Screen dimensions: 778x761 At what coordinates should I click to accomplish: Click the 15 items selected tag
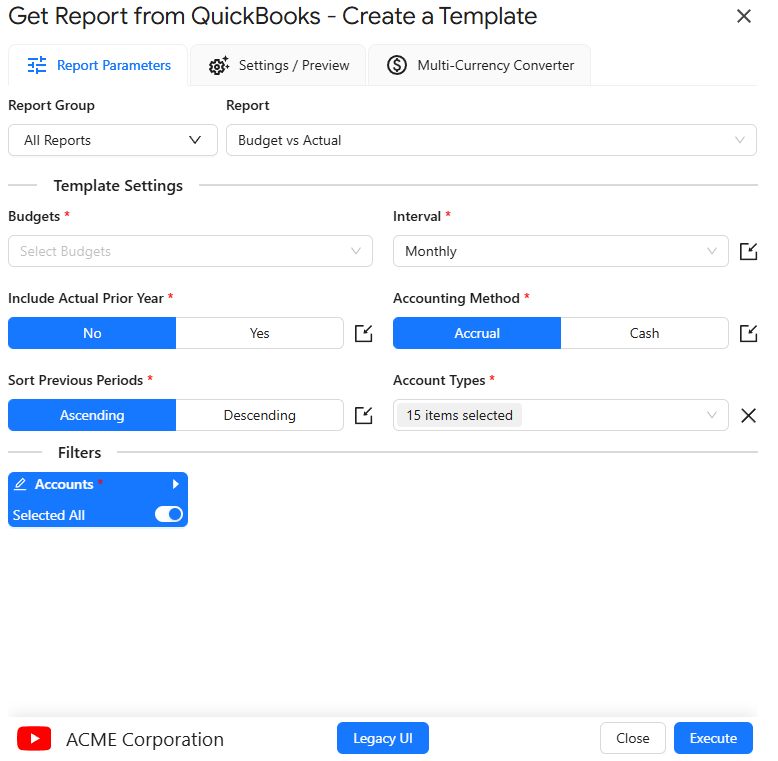[x=459, y=415]
